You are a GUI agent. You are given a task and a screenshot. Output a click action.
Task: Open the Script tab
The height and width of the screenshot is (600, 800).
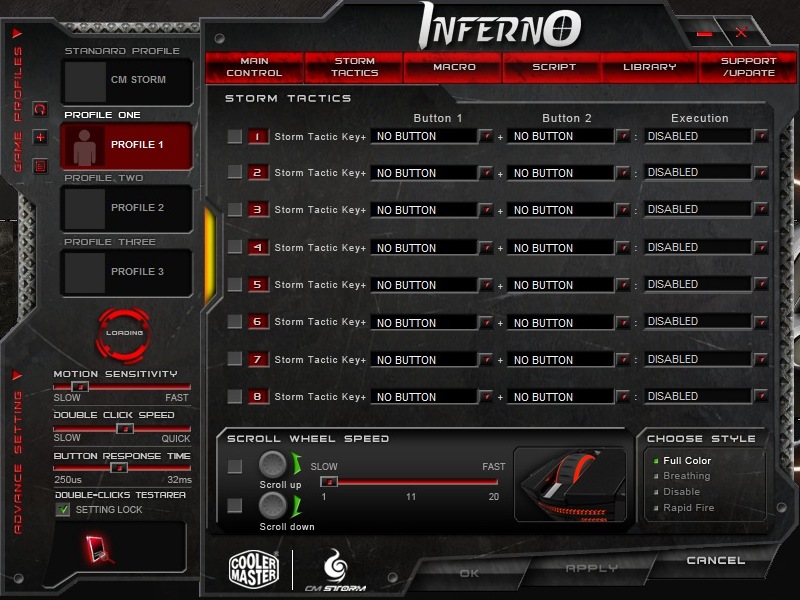coord(553,67)
